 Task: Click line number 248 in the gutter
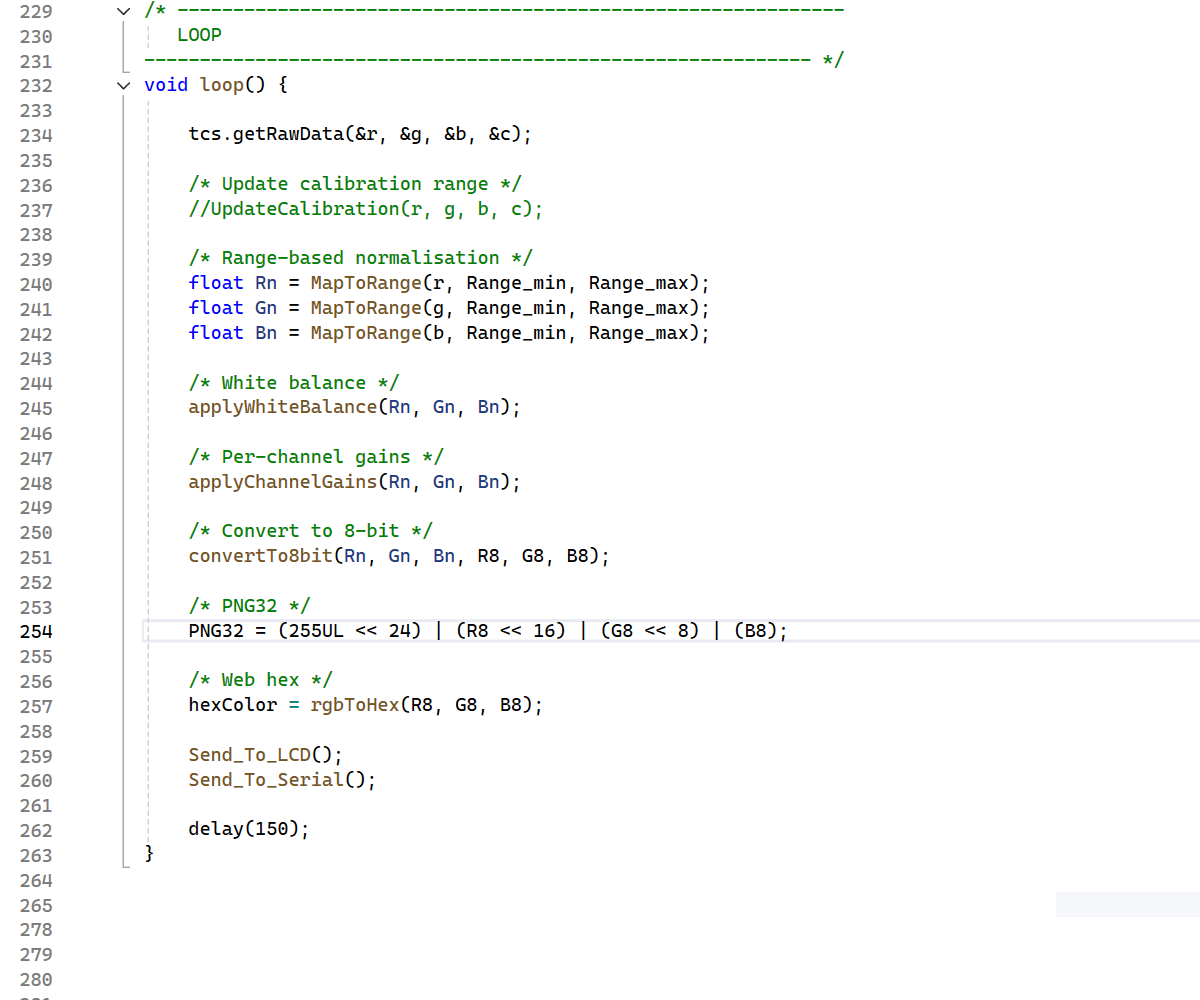pyautogui.click(x=36, y=483)
